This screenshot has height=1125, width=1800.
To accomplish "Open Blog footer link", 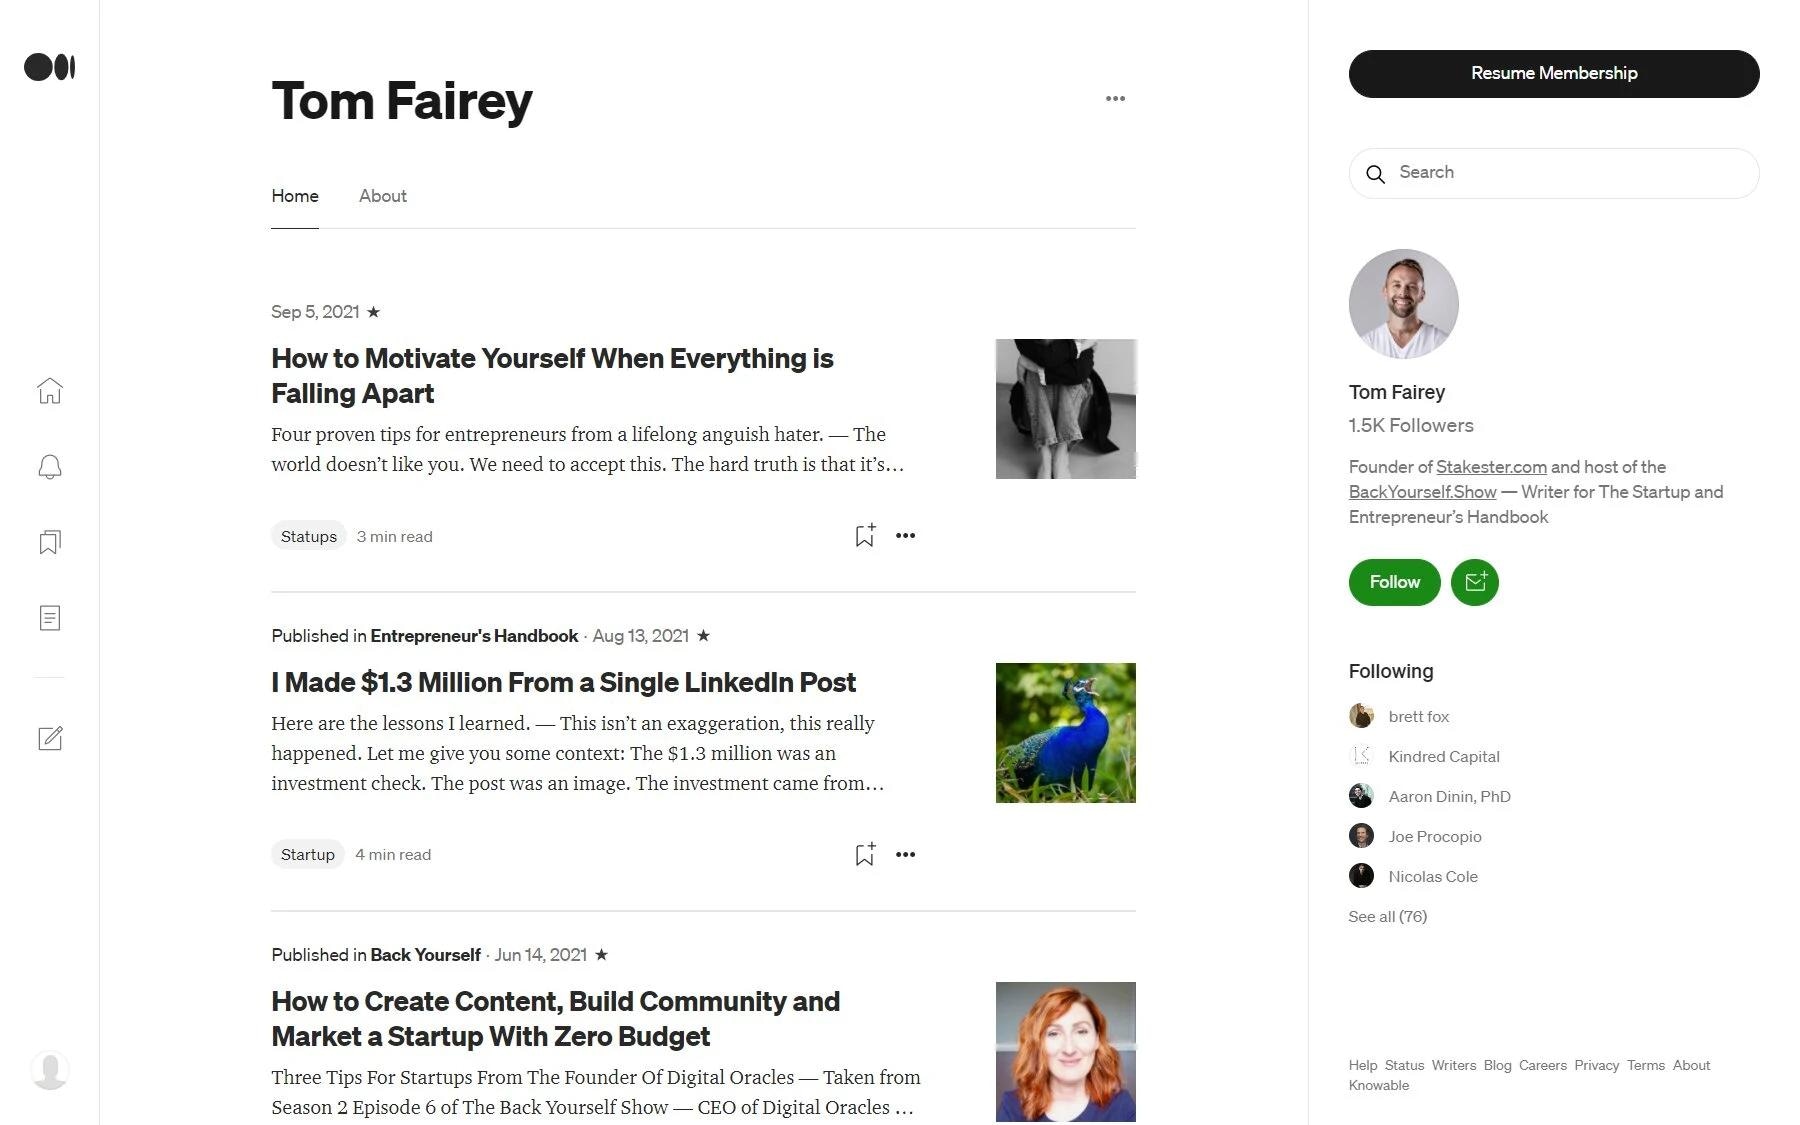I will click(x=1498, y=1065).
